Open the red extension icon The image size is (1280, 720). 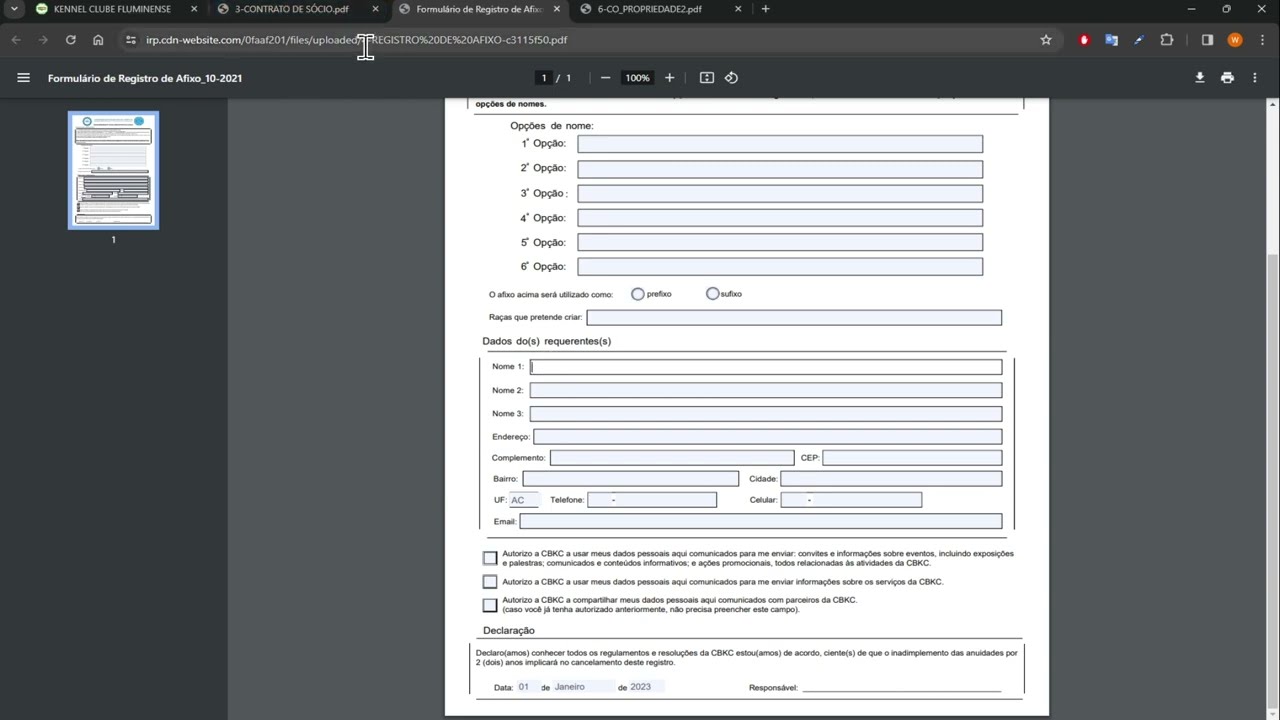(1084, 40)
